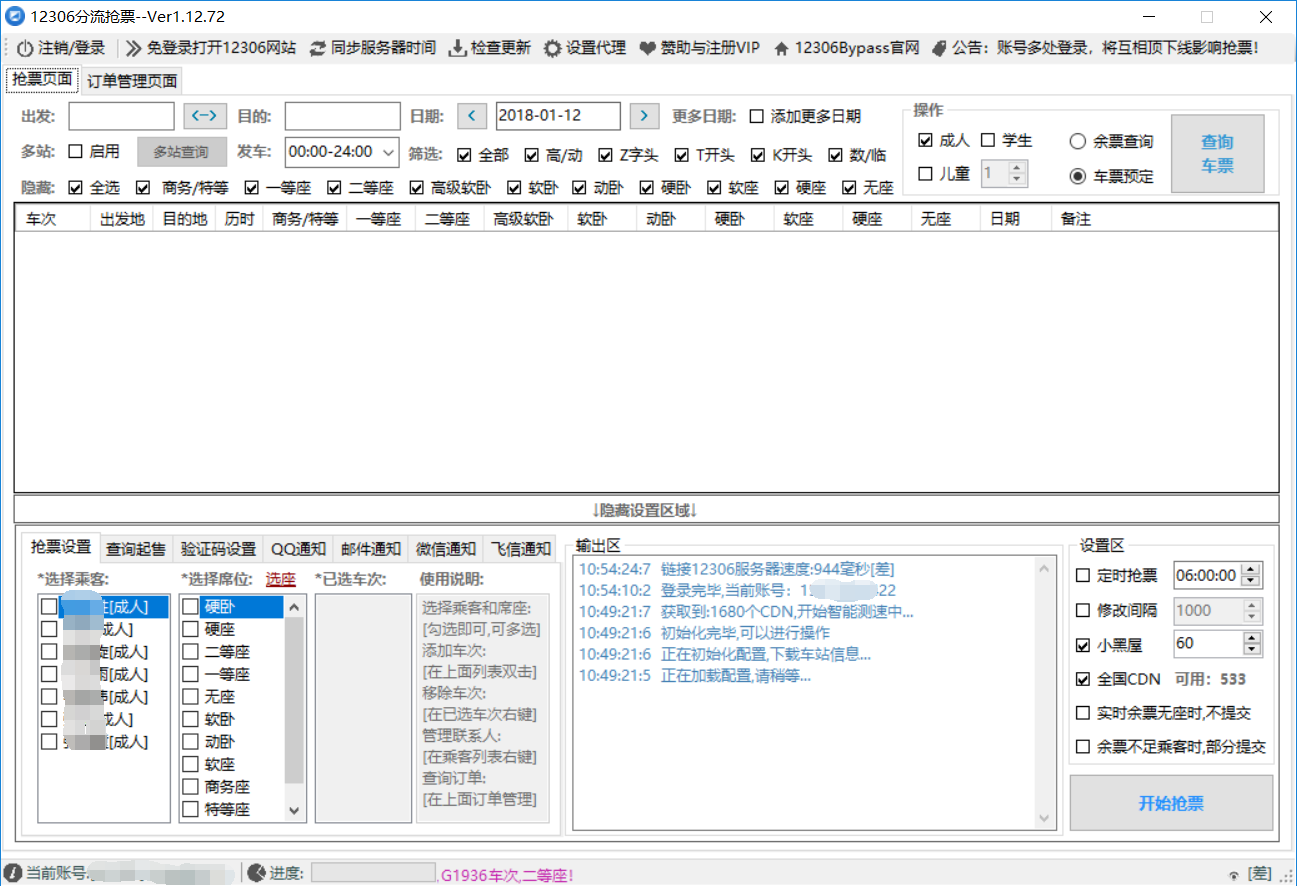Open 12306 website without login
The width and height of the screenshot is (1297, 886).
tap(134, 48)
